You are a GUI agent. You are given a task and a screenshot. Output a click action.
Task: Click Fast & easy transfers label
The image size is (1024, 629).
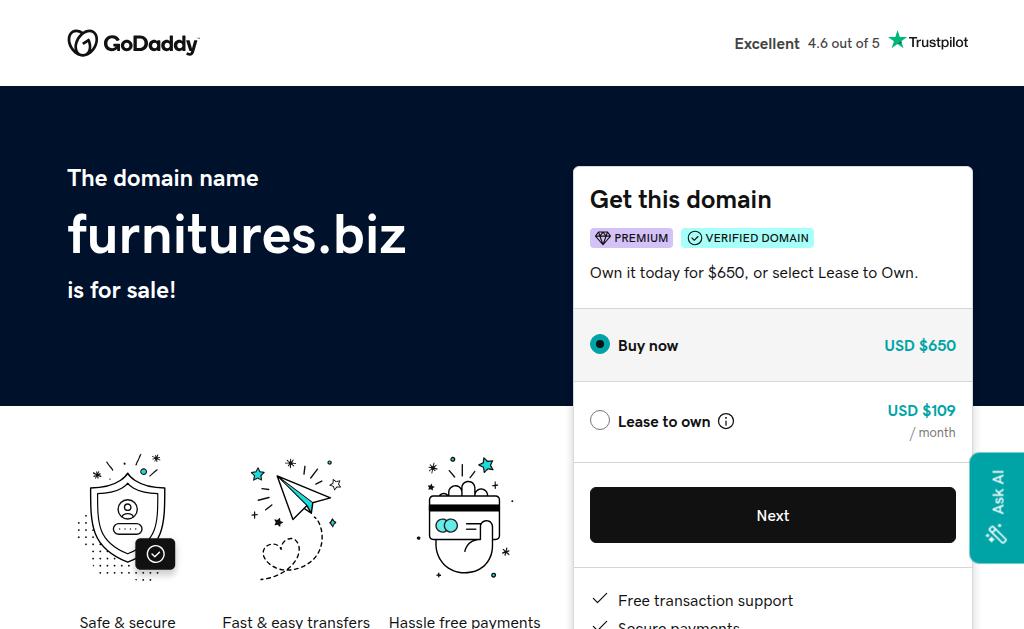click(x=296, y=622)
